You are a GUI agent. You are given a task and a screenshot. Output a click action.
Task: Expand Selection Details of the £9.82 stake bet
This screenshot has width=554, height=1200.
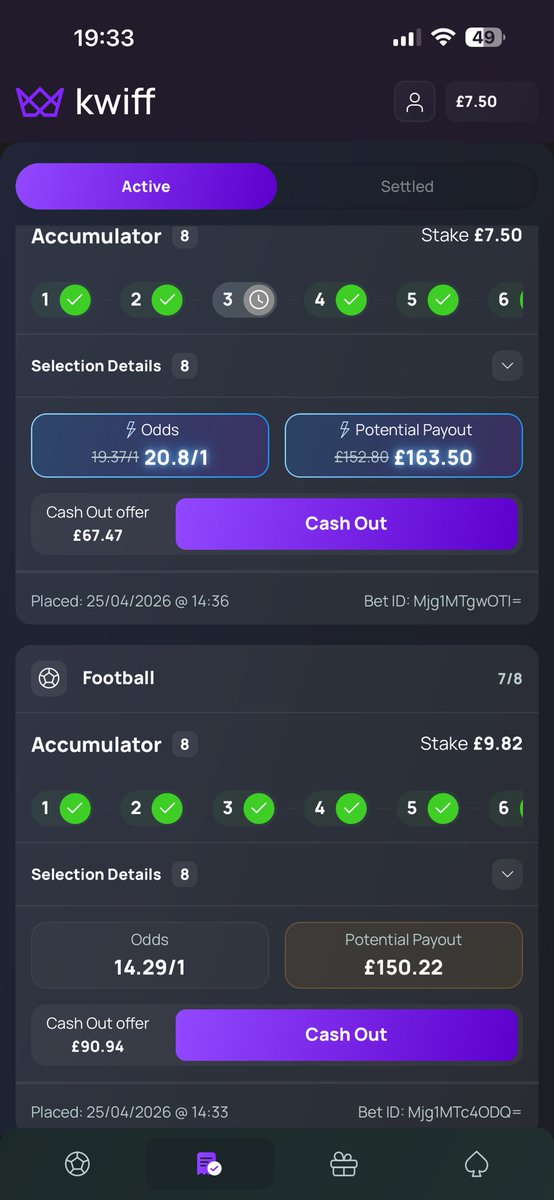tap(507, 874)
